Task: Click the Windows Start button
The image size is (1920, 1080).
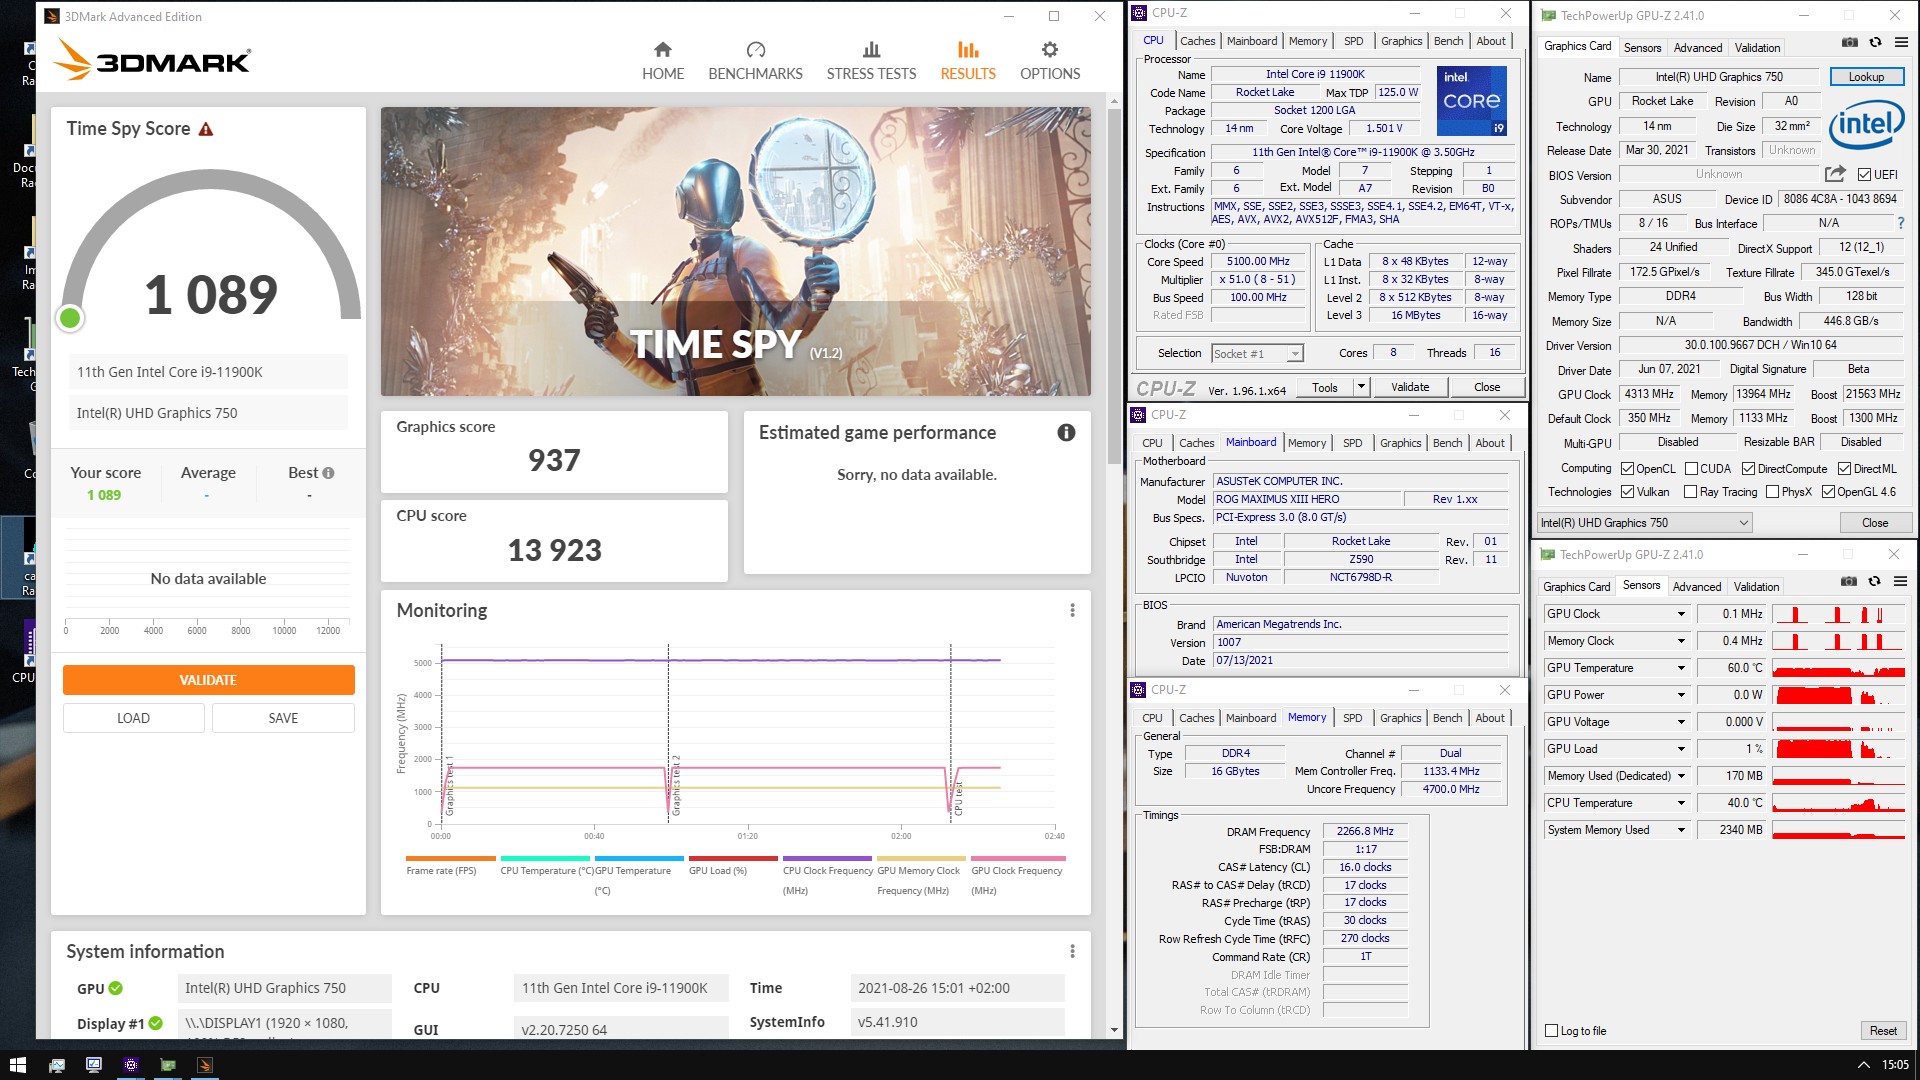Action: (x=17, y=1065)
